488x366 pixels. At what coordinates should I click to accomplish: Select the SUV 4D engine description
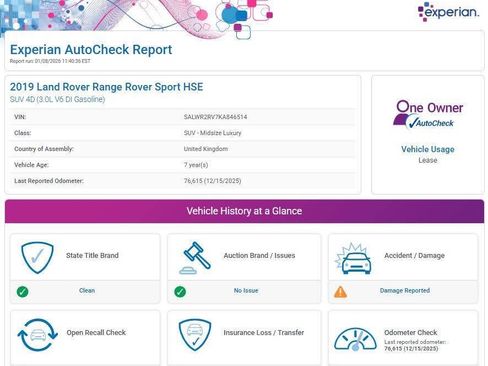(57, 99)
